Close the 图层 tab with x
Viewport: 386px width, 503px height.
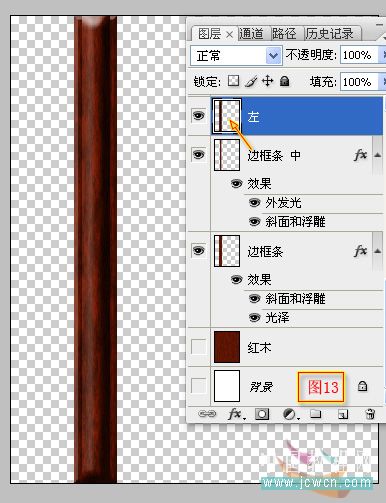[x=229, y=34]
